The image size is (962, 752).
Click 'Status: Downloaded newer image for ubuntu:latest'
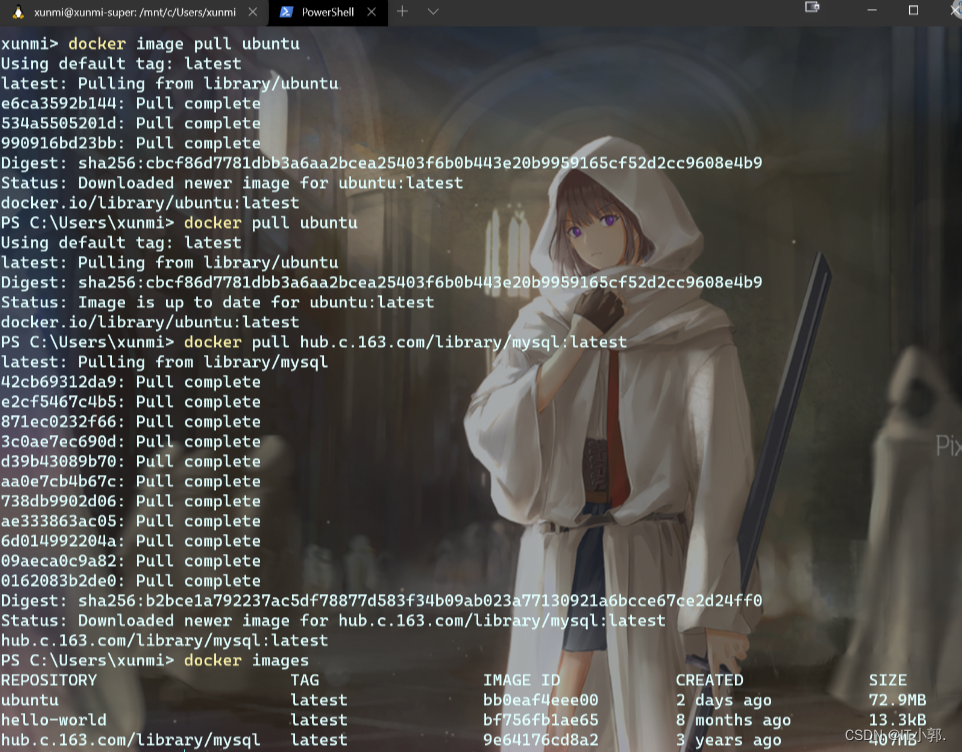(x=232, y=183)
